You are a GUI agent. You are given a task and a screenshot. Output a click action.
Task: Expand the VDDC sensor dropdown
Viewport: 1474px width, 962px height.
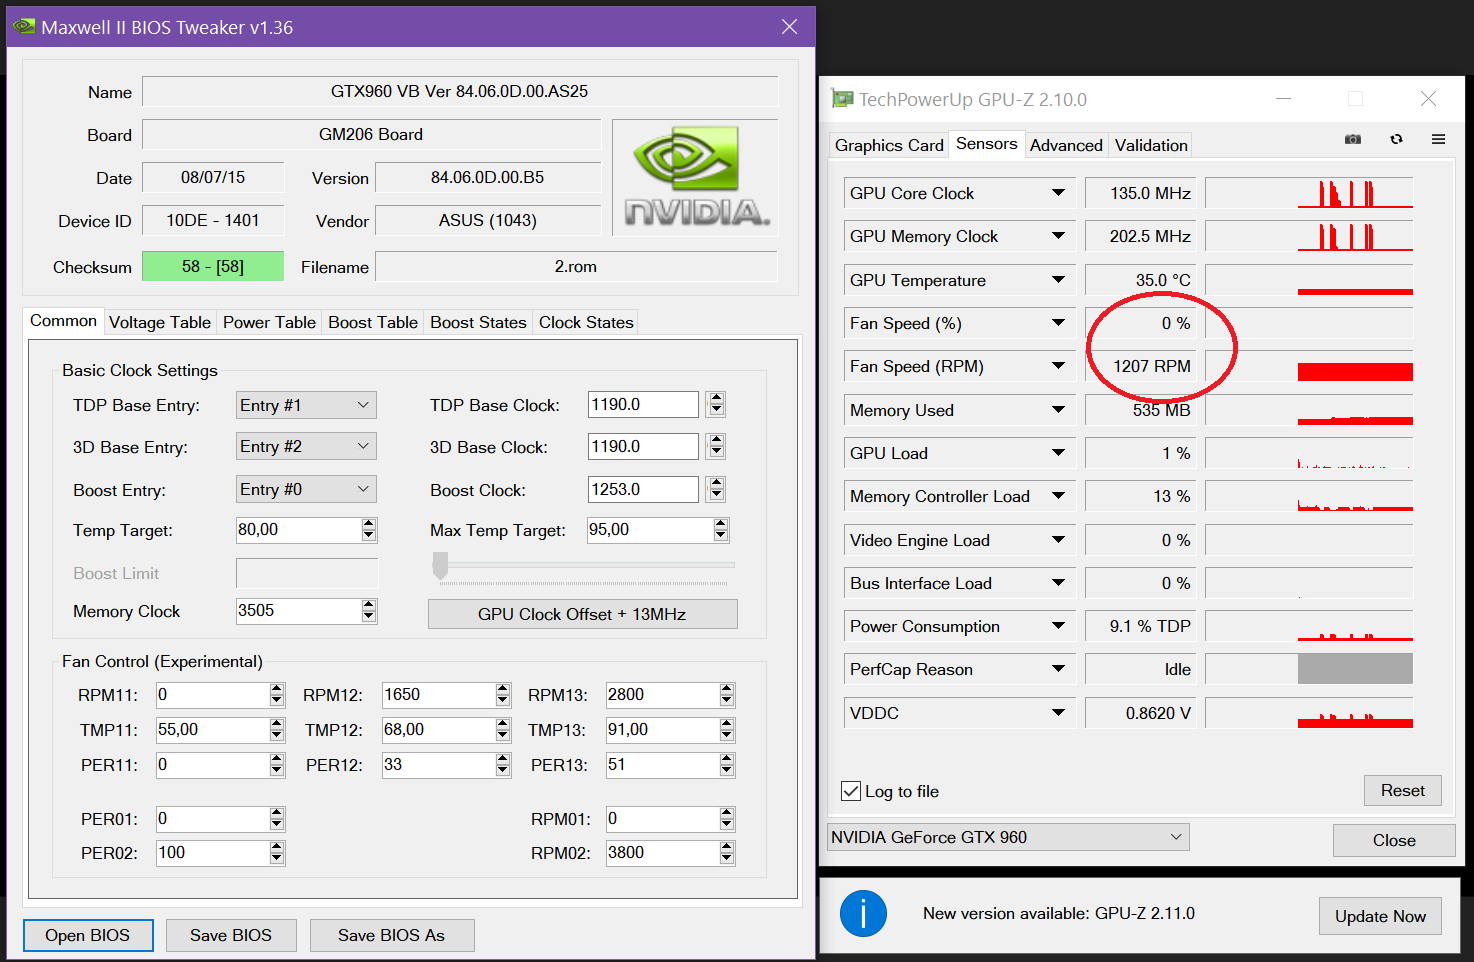[1058, 713]
